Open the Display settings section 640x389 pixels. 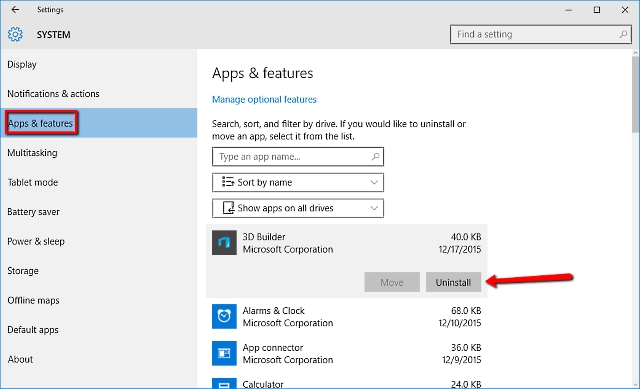click(x=22, y=64)
